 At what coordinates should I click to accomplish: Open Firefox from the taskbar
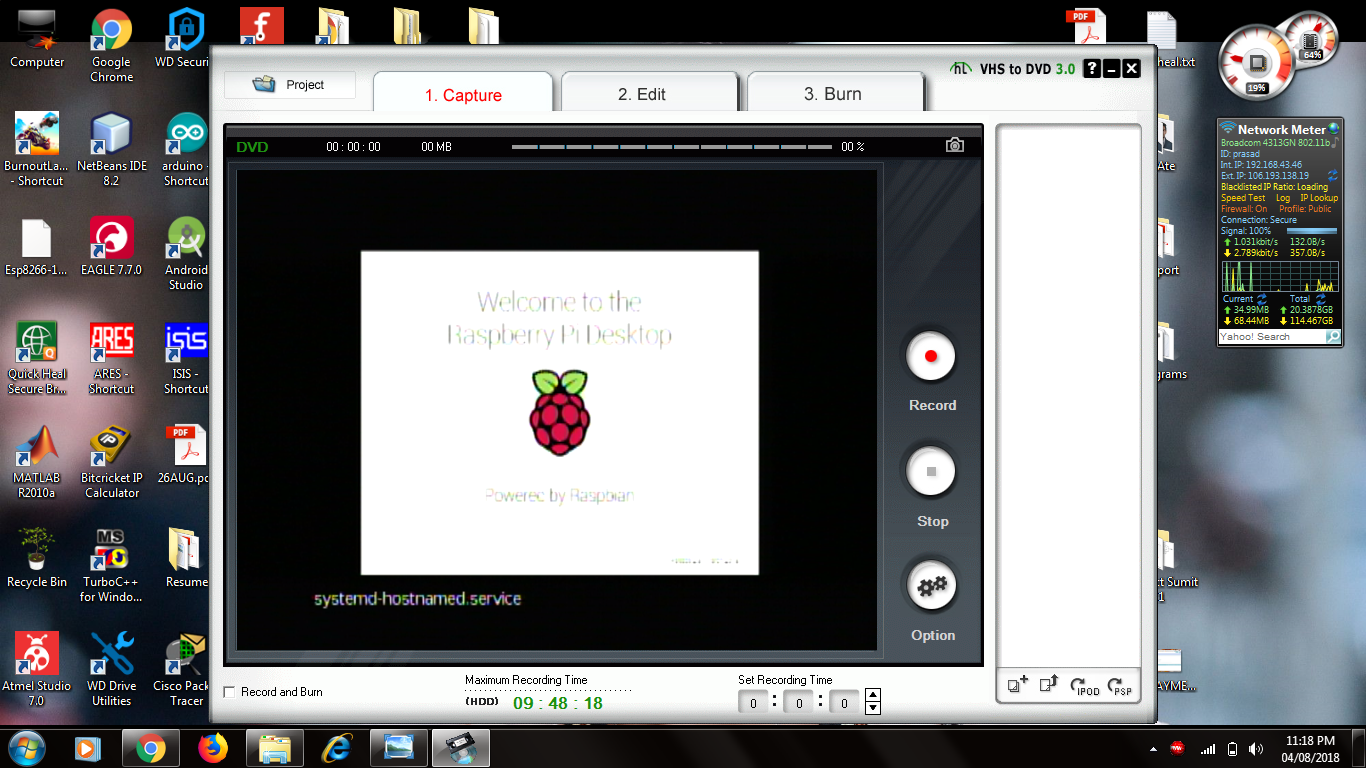[213, 748]
